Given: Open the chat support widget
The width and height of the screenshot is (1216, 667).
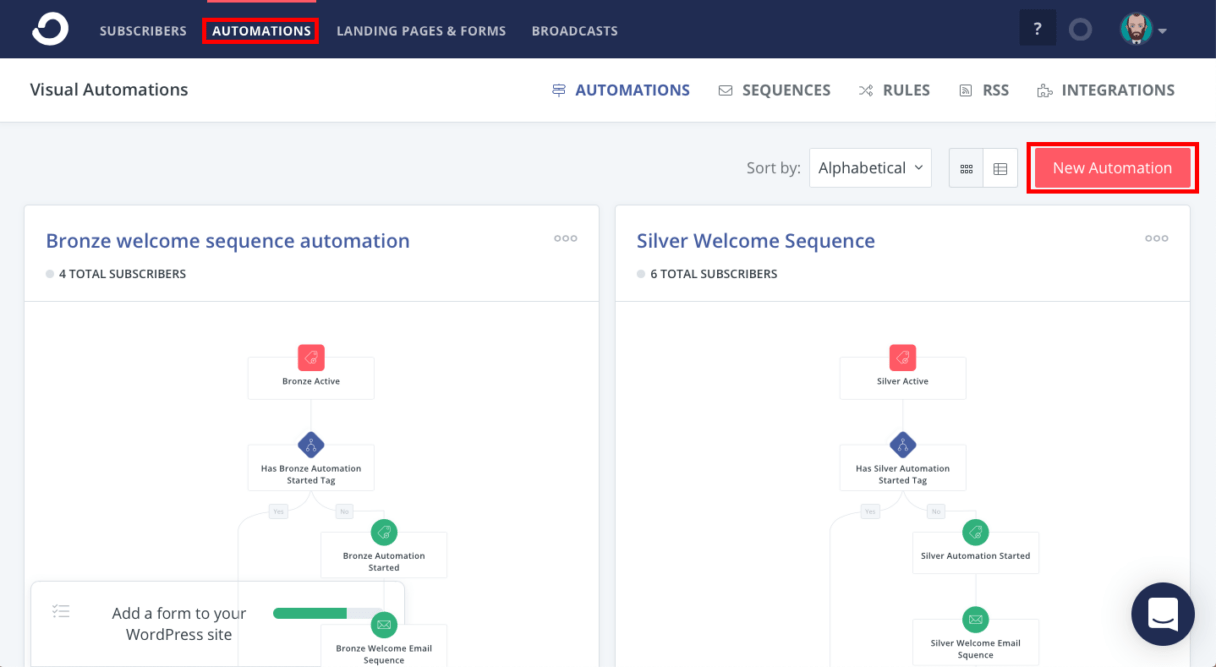Looking at the screenshot, I should 1163,614.
